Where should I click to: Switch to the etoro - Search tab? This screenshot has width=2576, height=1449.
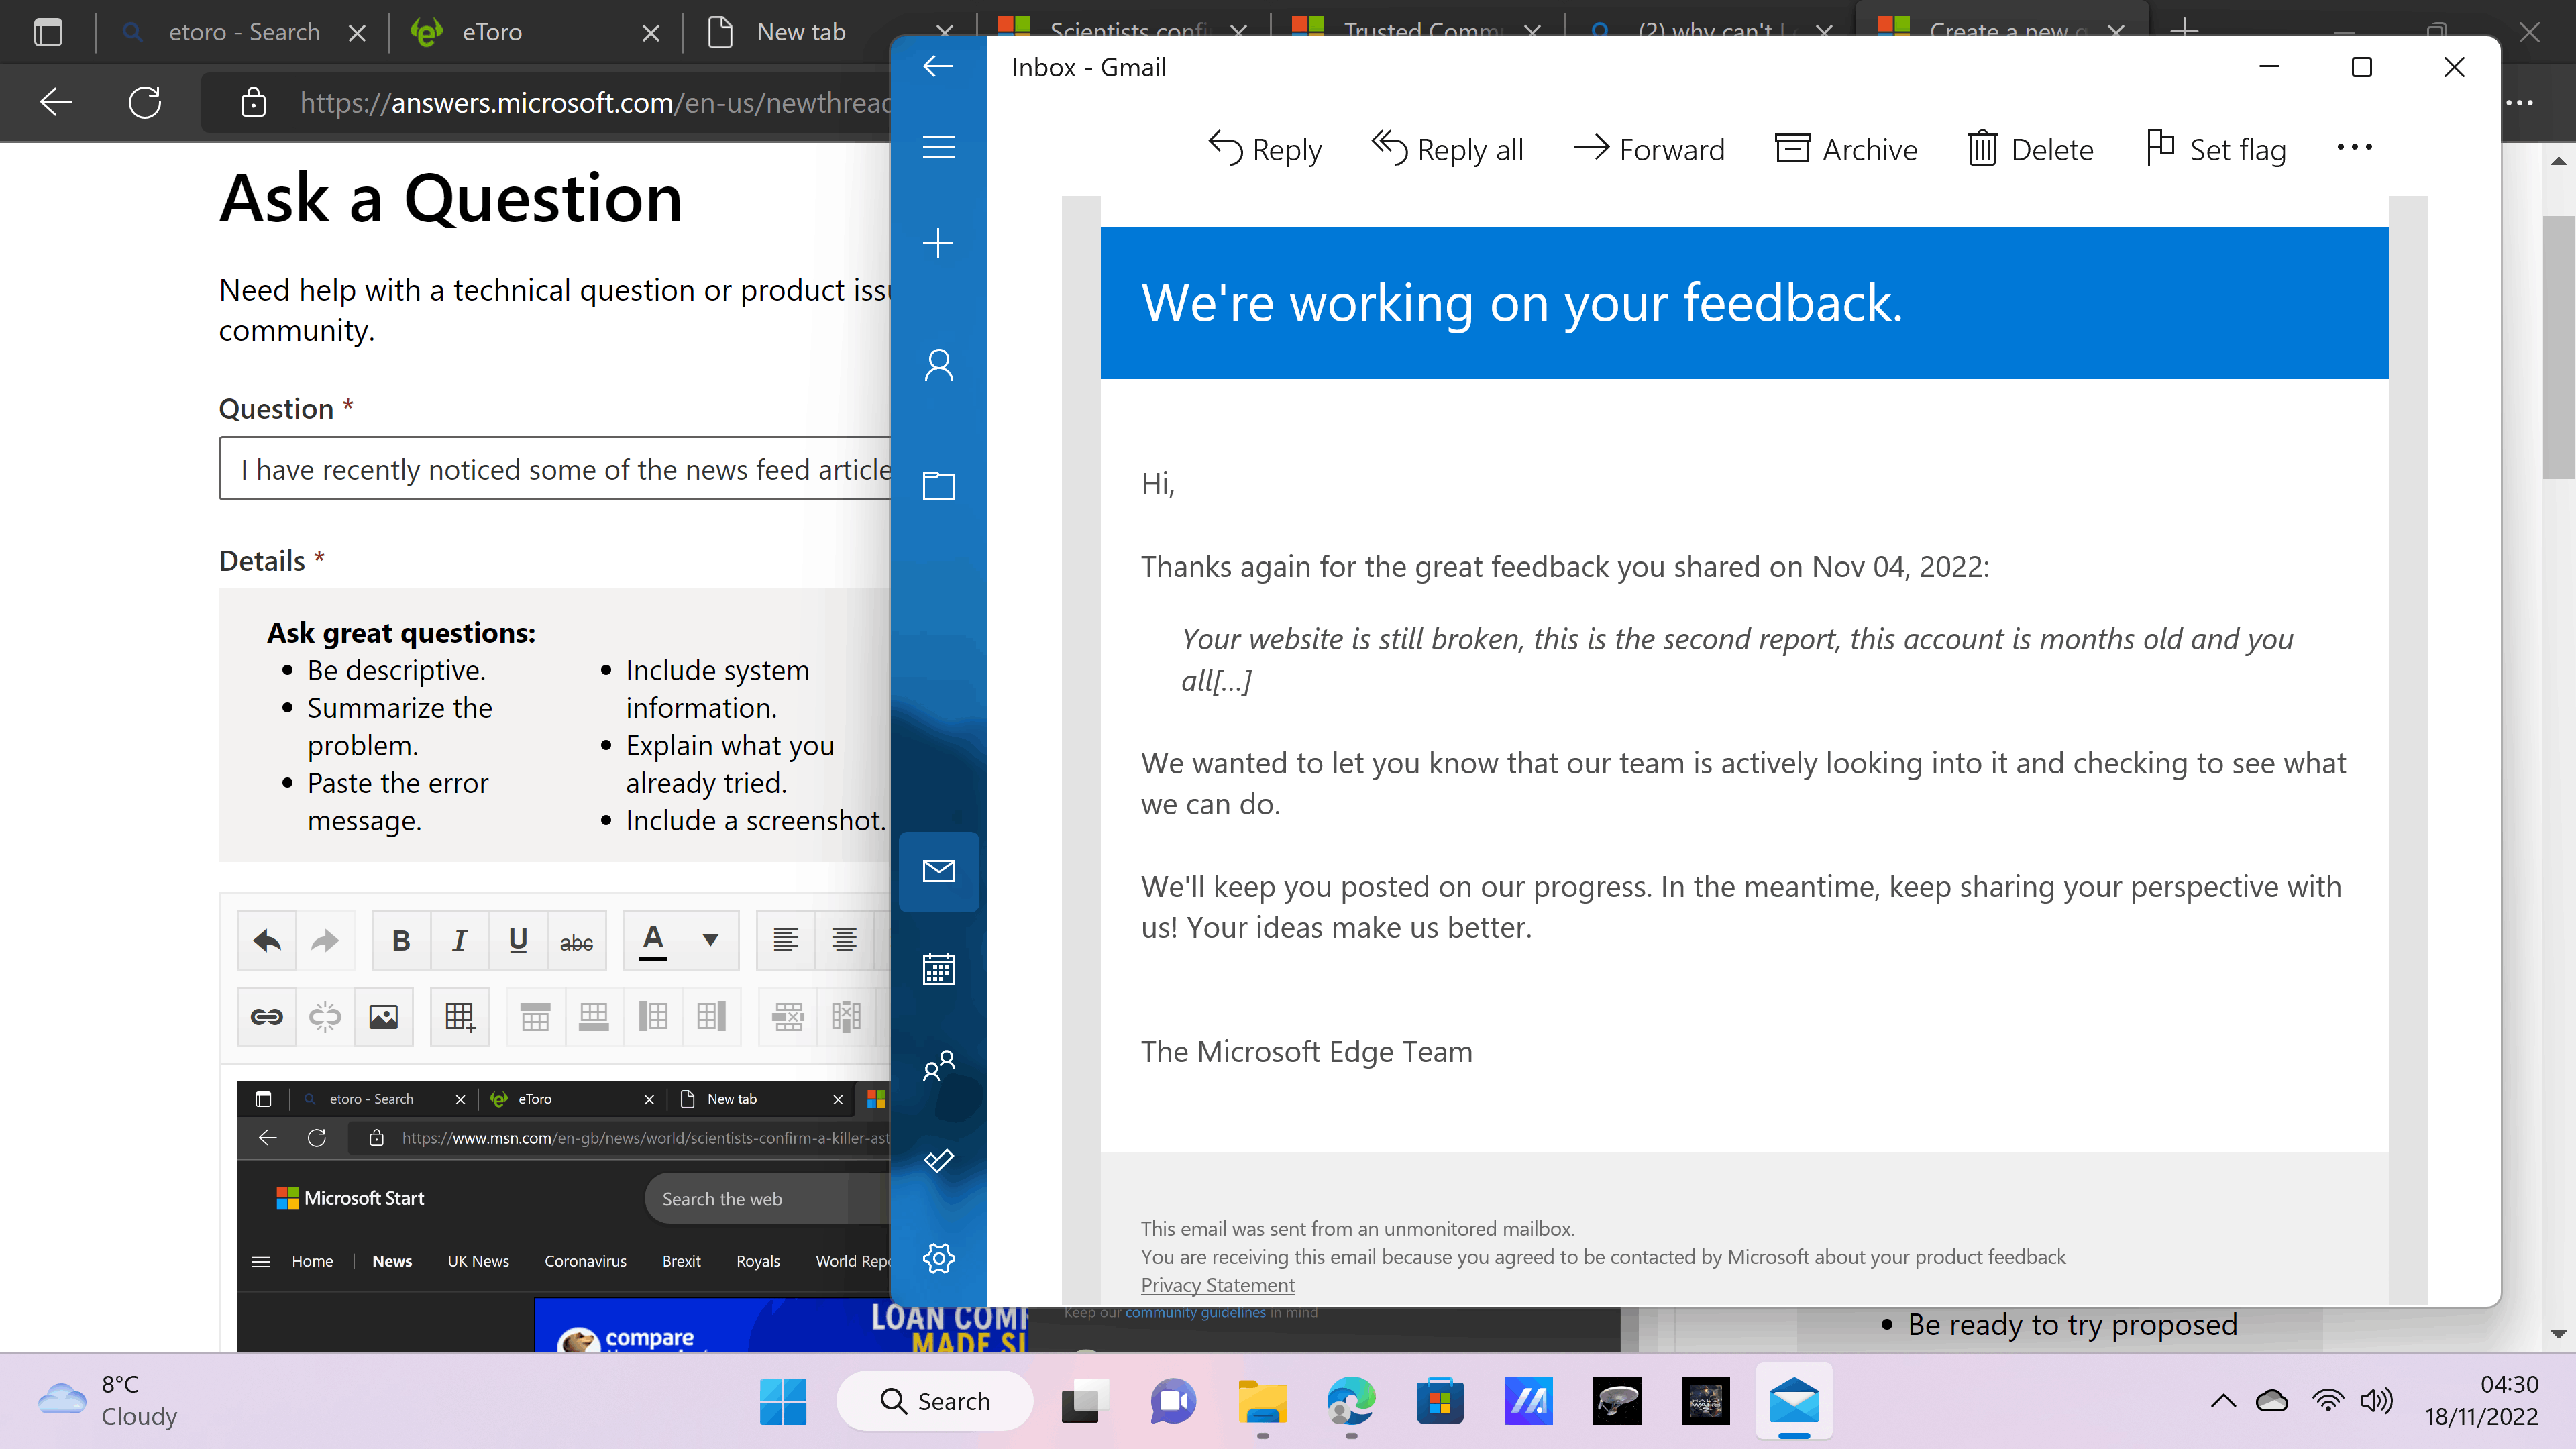pyautogui.click(x=243, y=32)
